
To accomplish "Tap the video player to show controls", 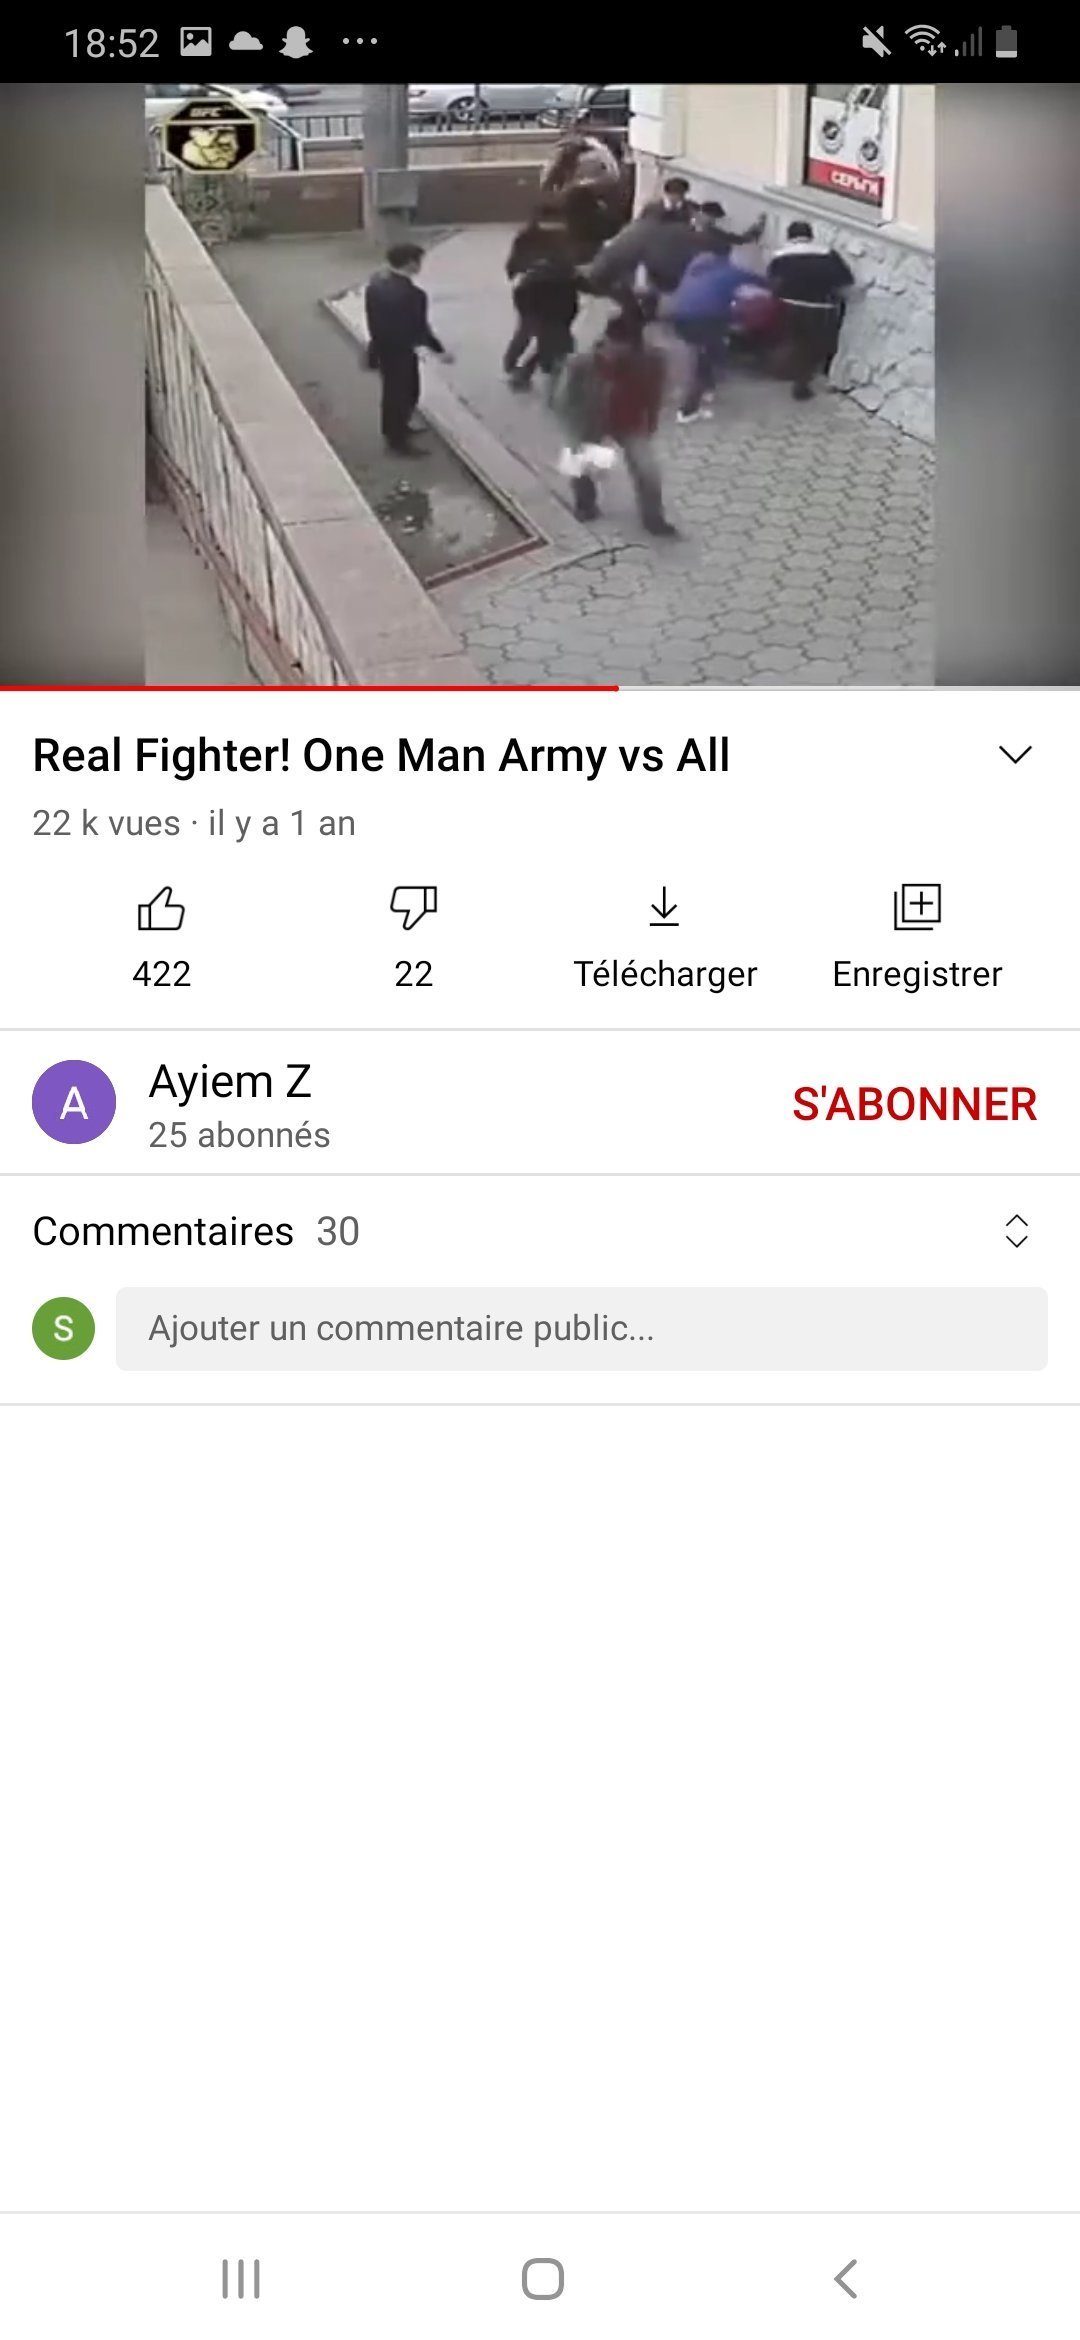I will click(540, 384).
